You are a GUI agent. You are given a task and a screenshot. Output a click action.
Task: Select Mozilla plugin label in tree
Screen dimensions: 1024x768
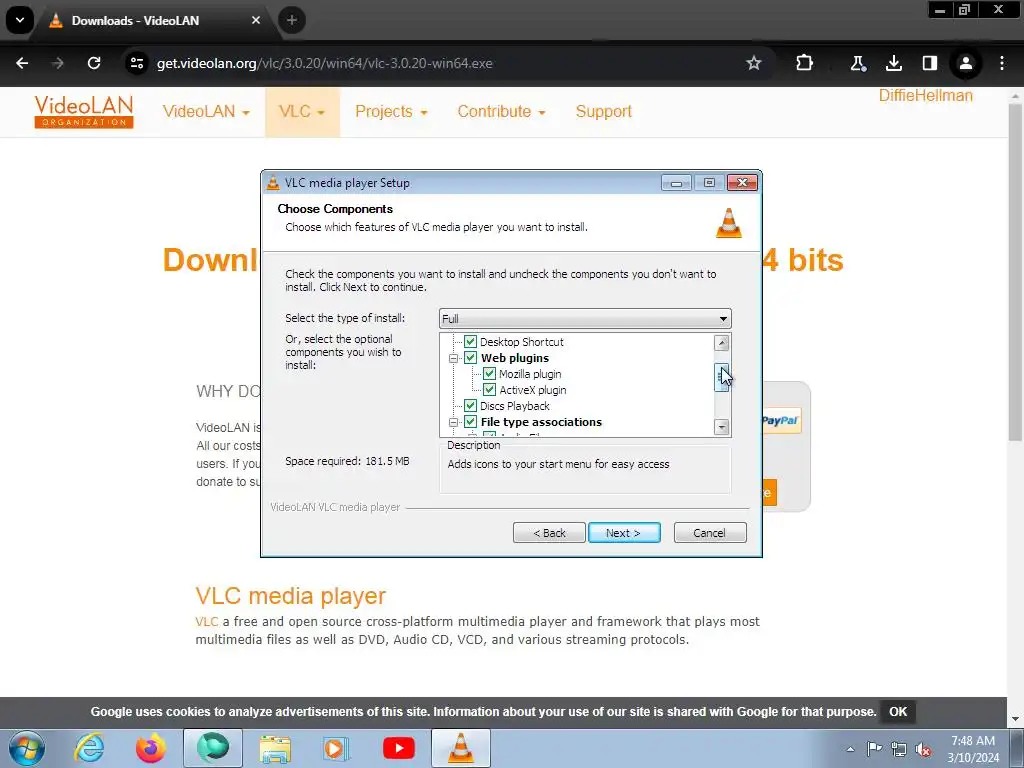pyautogui.click(x=530, y=374)
